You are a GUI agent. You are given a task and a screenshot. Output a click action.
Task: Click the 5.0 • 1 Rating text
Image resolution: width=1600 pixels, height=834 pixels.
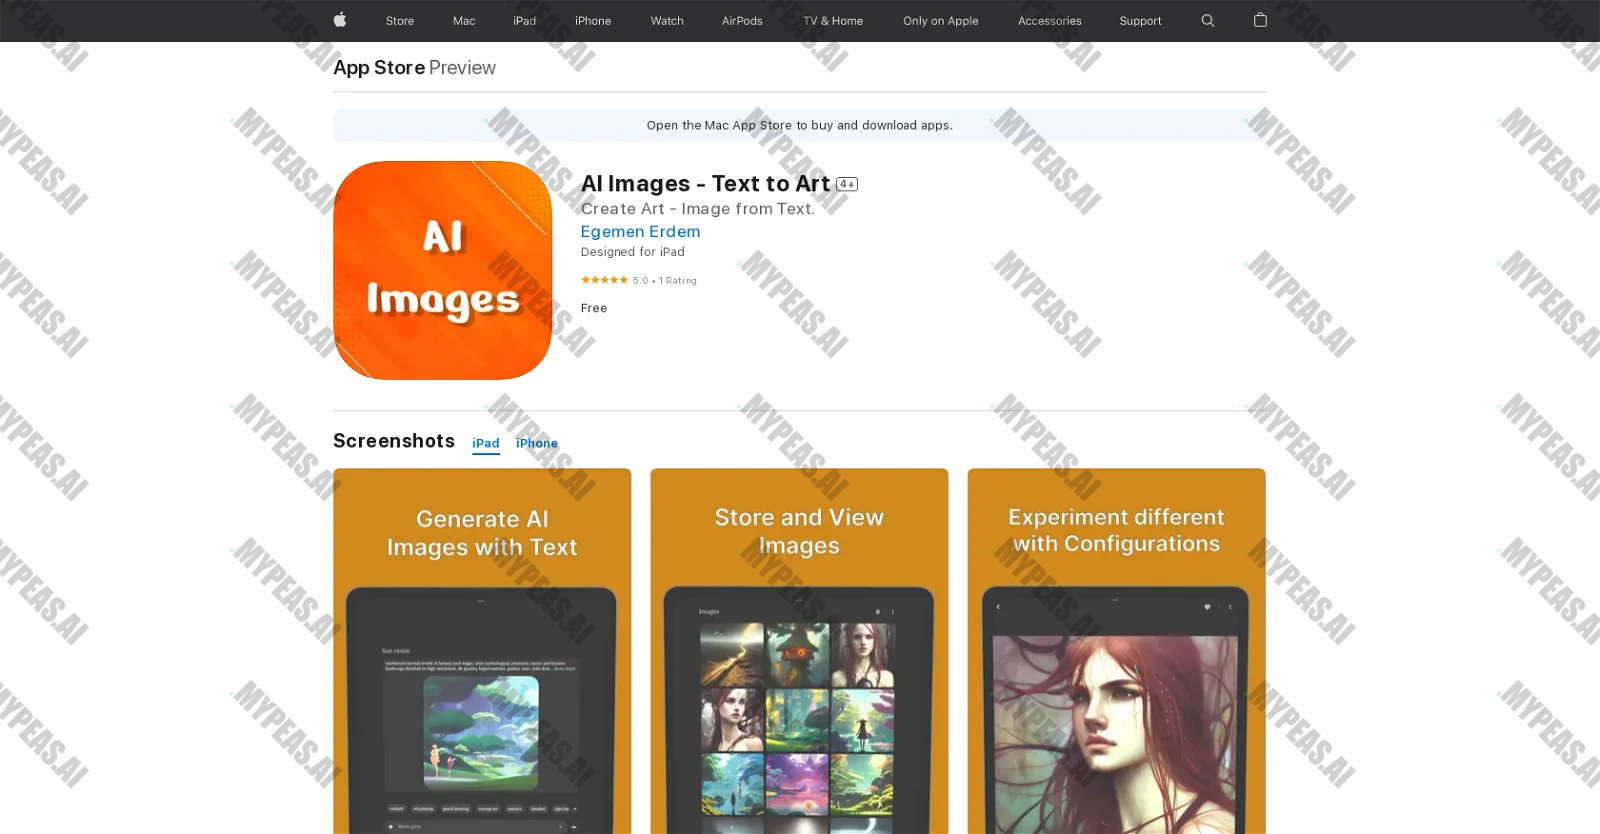coord(665,281)
